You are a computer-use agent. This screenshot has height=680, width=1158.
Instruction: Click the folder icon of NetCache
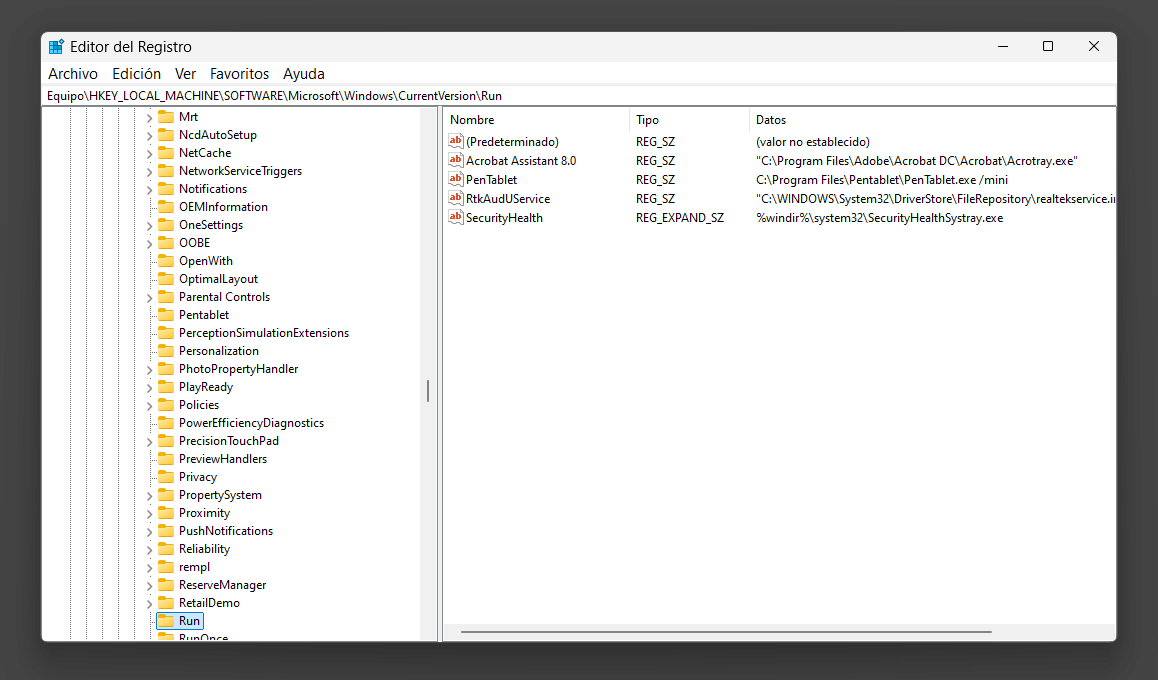[166, 153]
